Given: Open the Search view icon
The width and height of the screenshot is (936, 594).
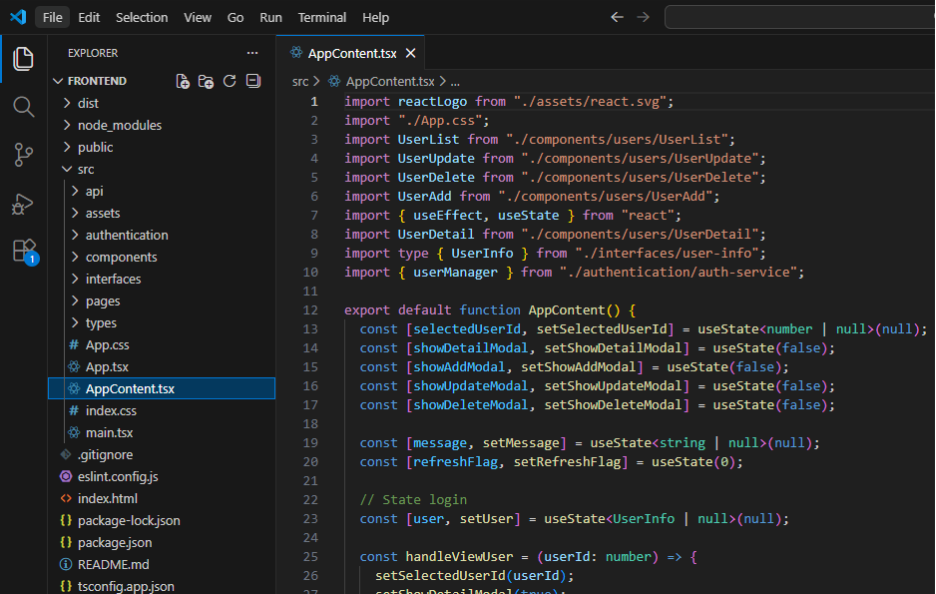Looking at the screenshot, I should coord(23,106).
